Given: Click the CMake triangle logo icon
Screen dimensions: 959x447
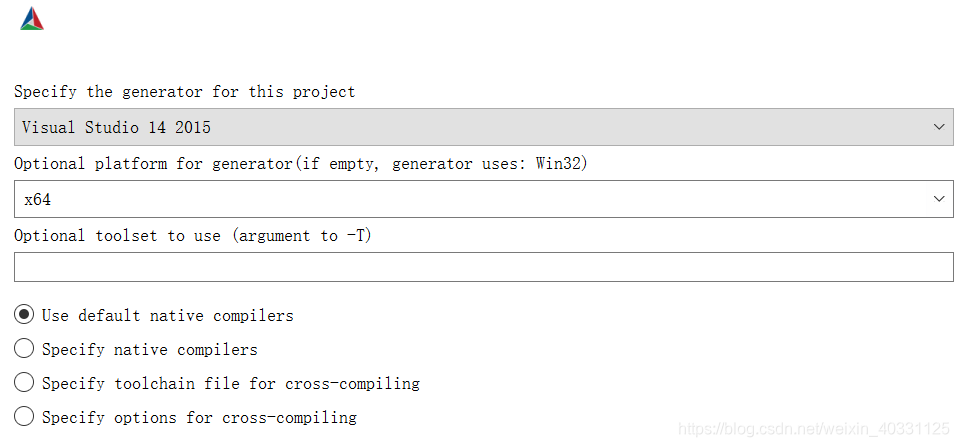Looking at the screenshot, I should pos(32,19).
